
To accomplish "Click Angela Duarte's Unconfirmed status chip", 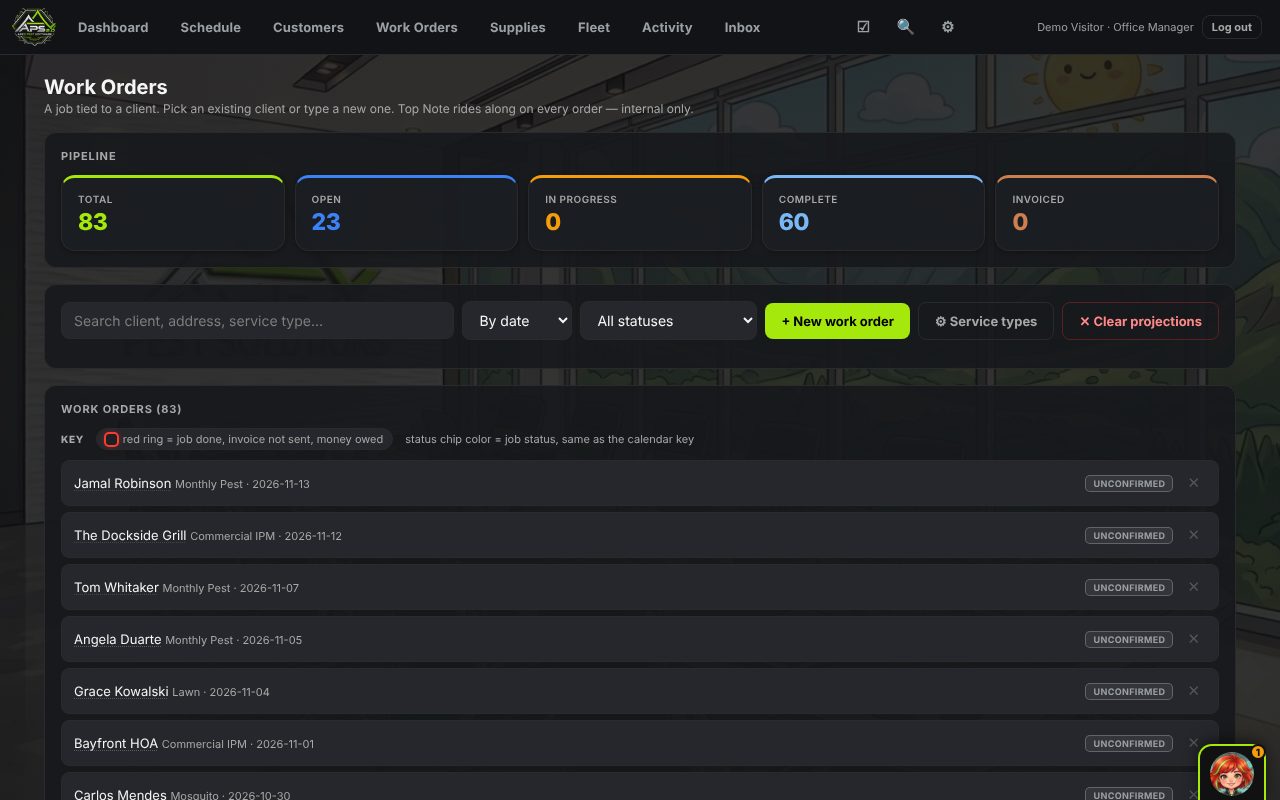I will pyautogui.click(x=1129, y=639).
